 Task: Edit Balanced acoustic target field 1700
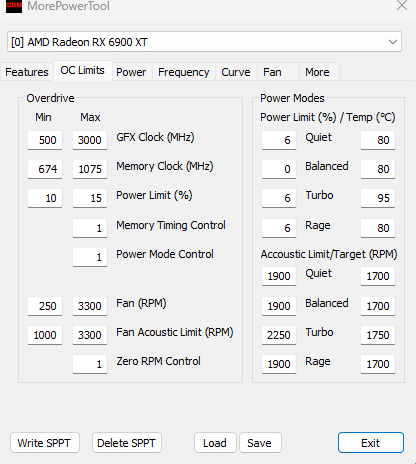click(x=378, y=306)
